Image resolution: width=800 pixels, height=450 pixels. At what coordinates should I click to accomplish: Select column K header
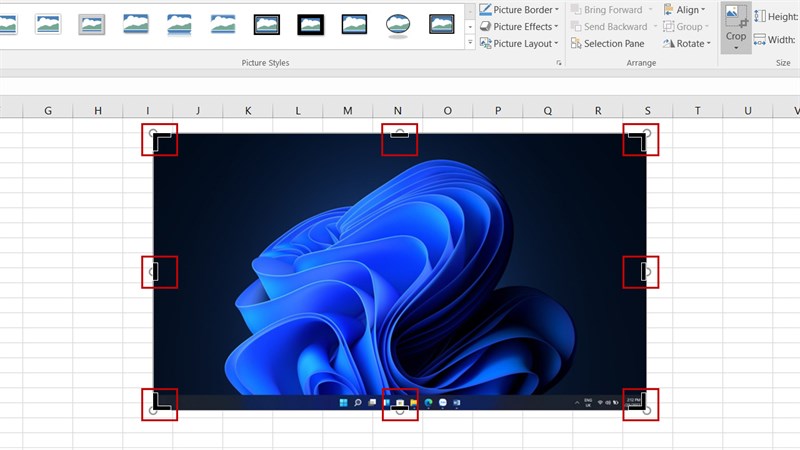[248, 111]
